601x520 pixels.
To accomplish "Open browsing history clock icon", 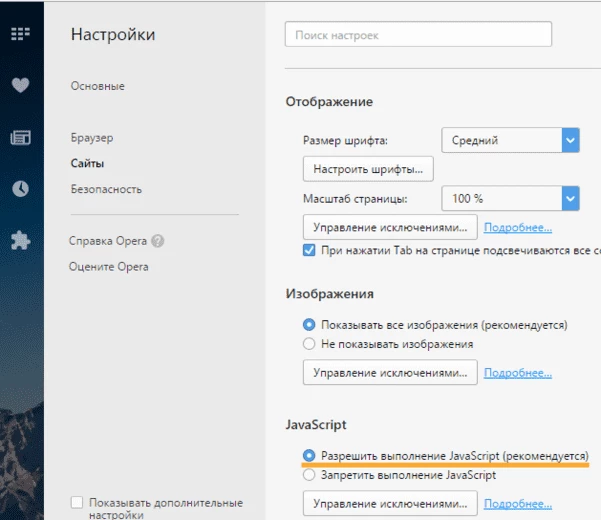I will pyautogui.click(x=20, y=189).
